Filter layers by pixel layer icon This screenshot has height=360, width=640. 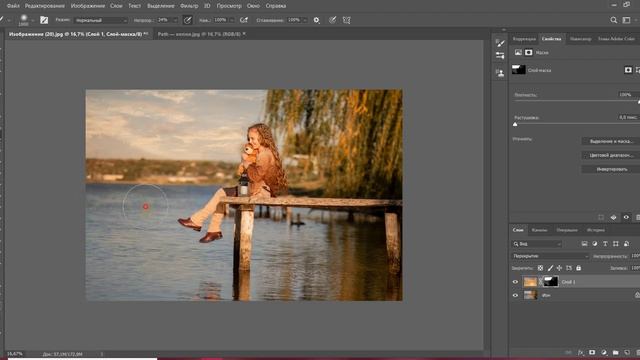pos(584,244)
